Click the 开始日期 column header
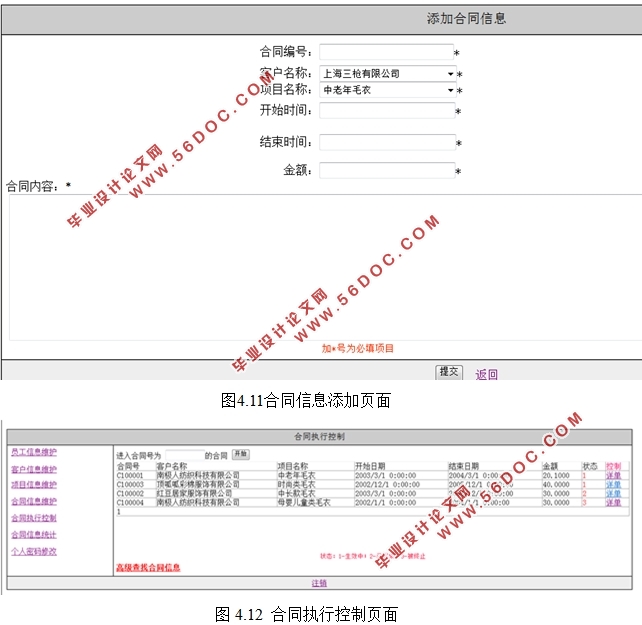Image resolution: width=642 pixels, height=625 pixels. coord(370,466)
